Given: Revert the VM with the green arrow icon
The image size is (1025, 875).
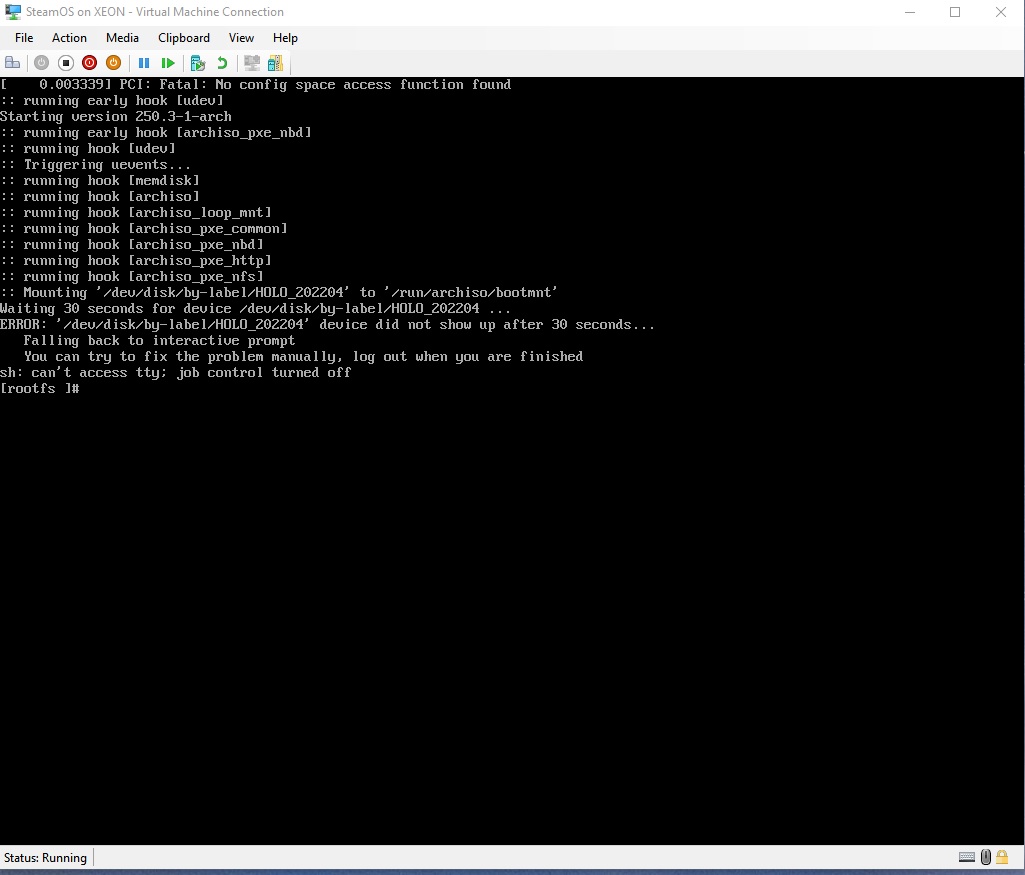Looking at the screenshot, I should pos(221,62).
